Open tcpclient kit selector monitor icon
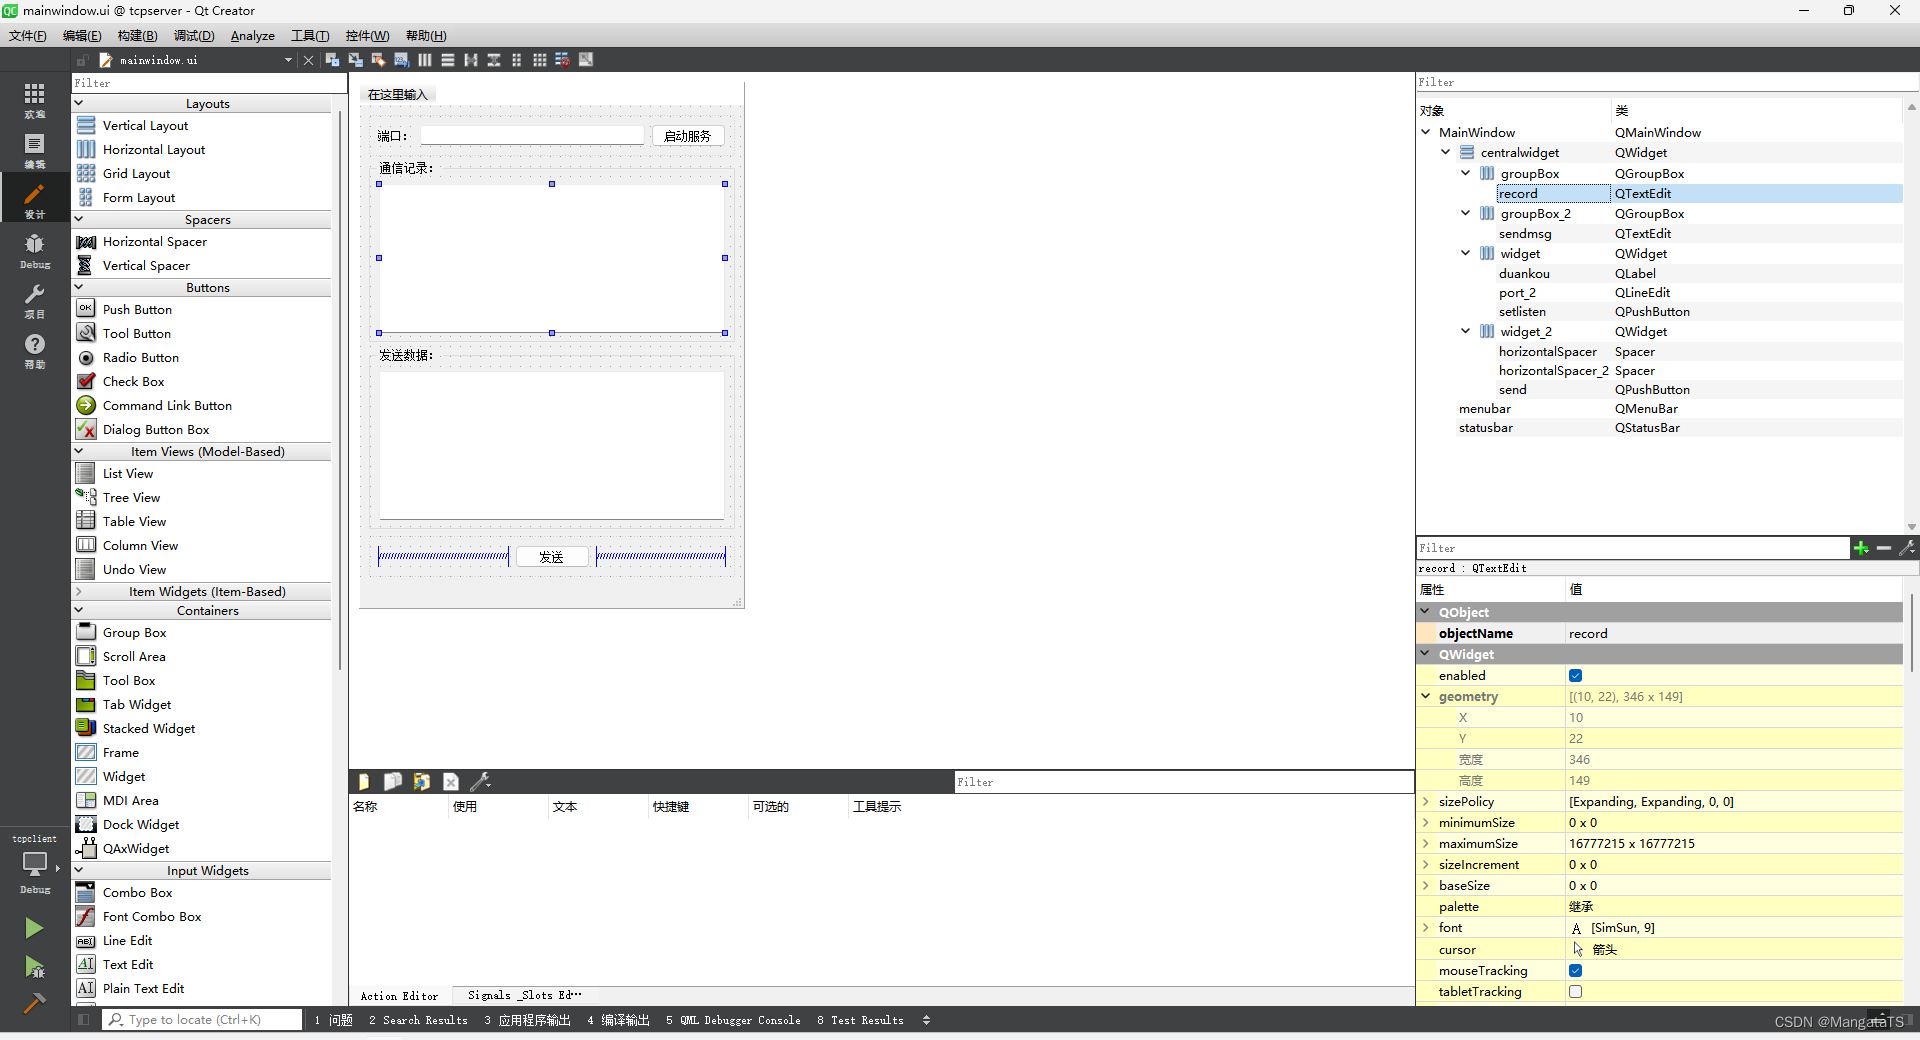 [x=35, y=863]
